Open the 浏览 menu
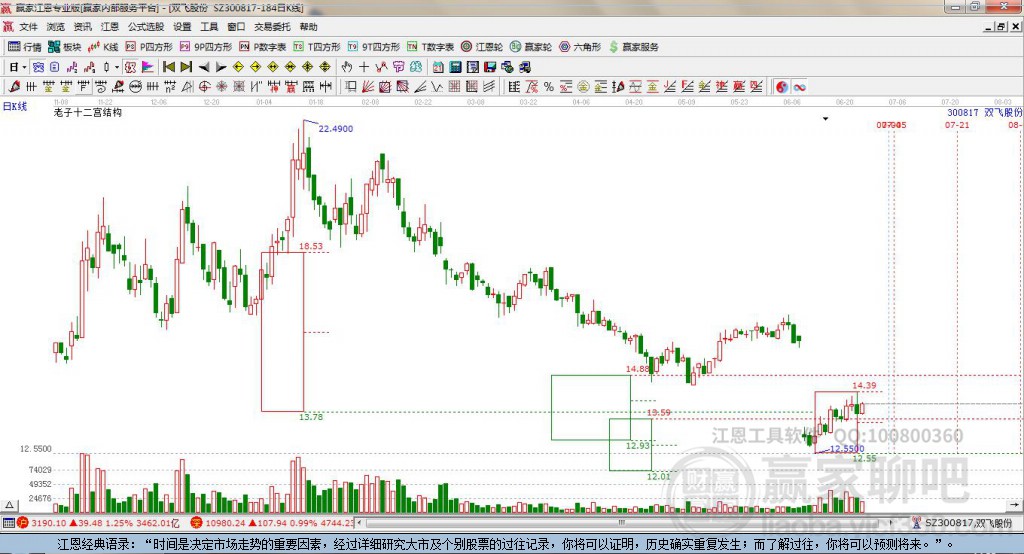1024x554 pixels. 56,27
